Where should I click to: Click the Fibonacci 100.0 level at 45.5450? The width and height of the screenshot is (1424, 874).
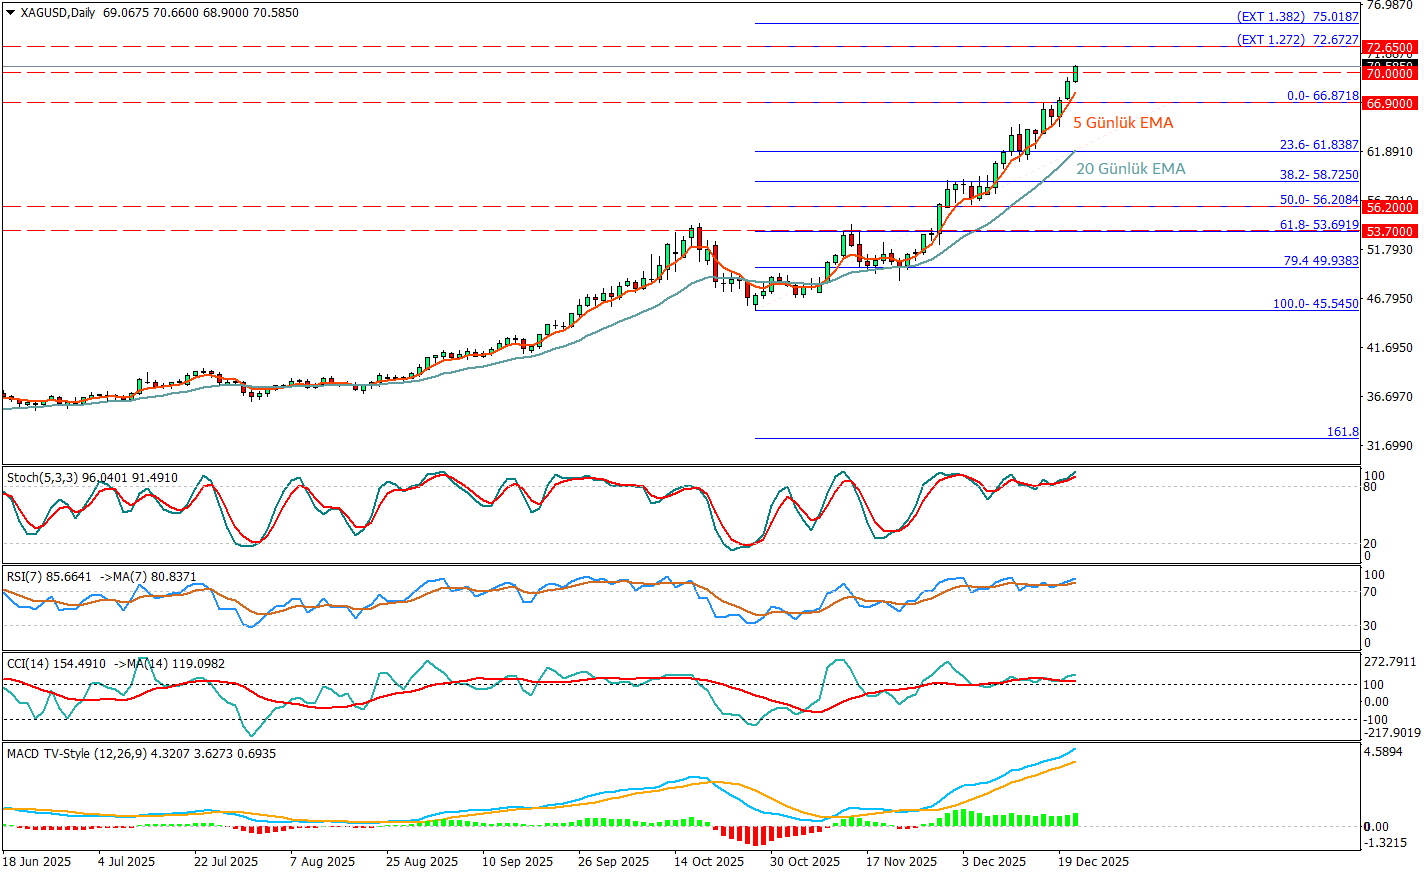click(x=1315, y=304)
